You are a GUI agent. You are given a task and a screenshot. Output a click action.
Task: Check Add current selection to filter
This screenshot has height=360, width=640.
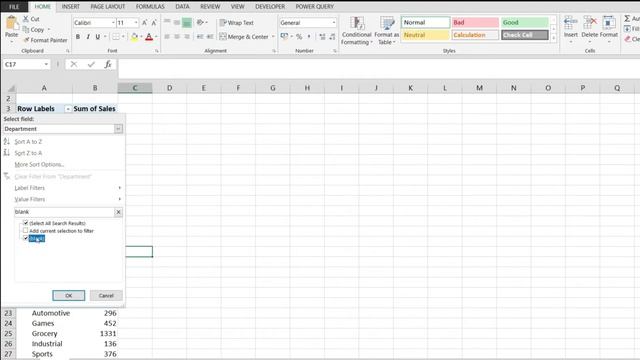coord(26,231)
